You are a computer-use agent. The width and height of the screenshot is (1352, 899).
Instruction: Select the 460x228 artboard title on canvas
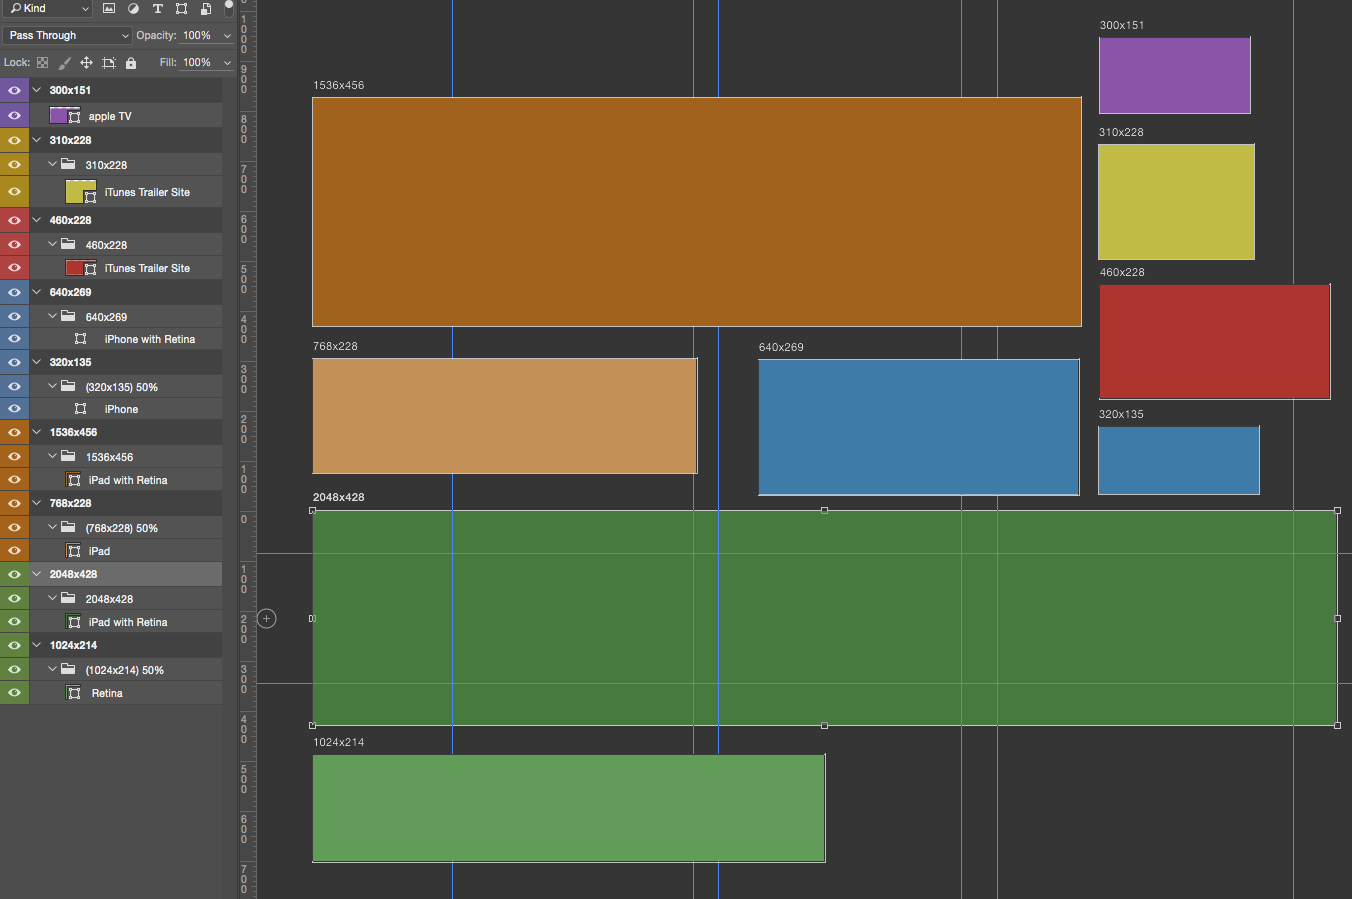pyautogui.click(x=1122, y=272)
